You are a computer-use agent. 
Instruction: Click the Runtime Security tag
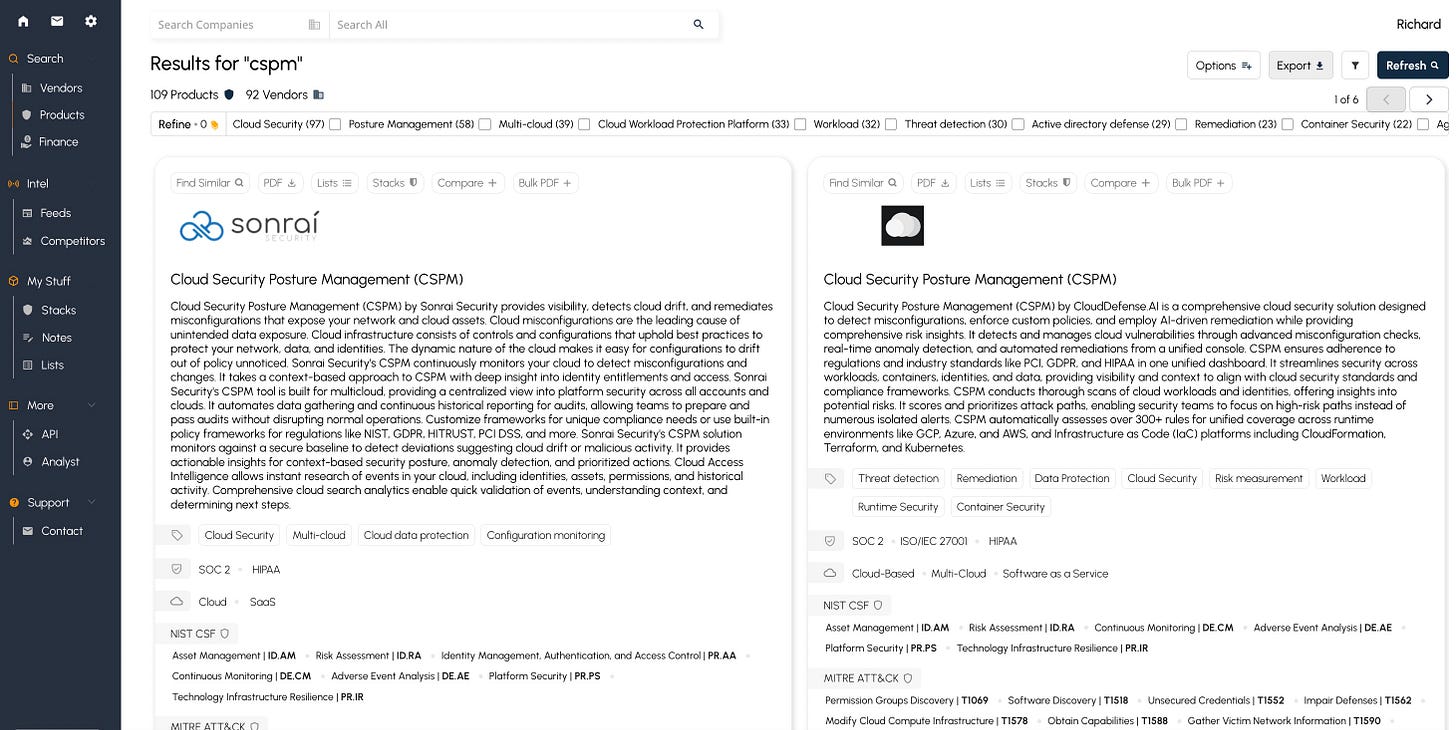(x=898, y=507)
